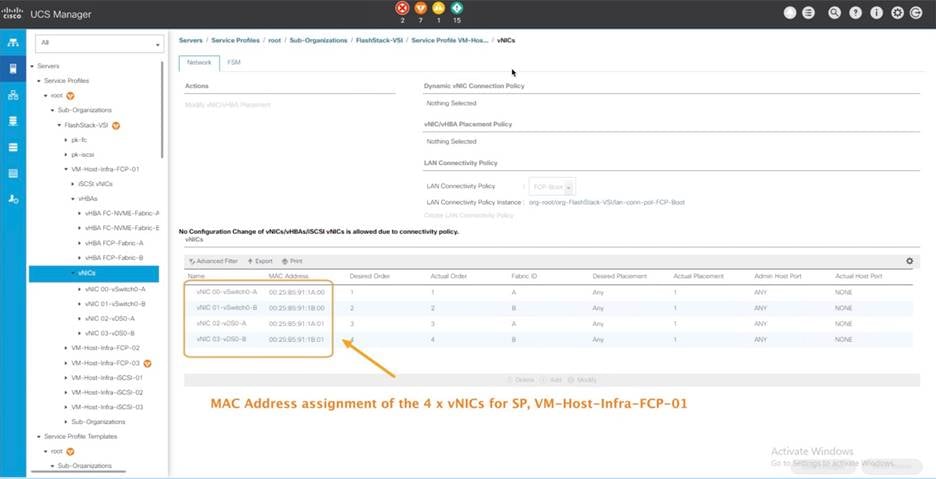The height and width of the screenshot is (479, 936).
Task: Click Servers in breadcrumb
Action: pyautogui.click(x=190, y=41)
